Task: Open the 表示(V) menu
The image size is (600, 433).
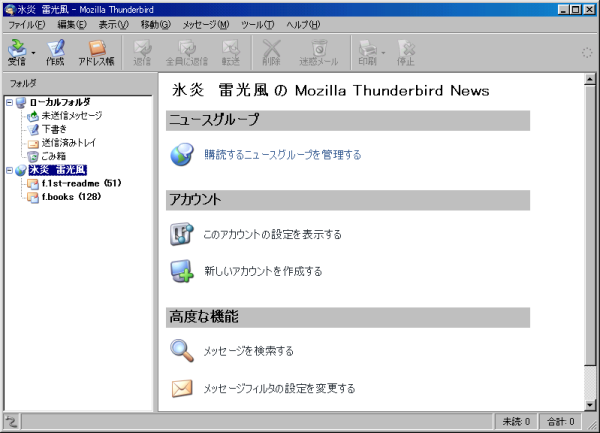Action: click(114, 25)
